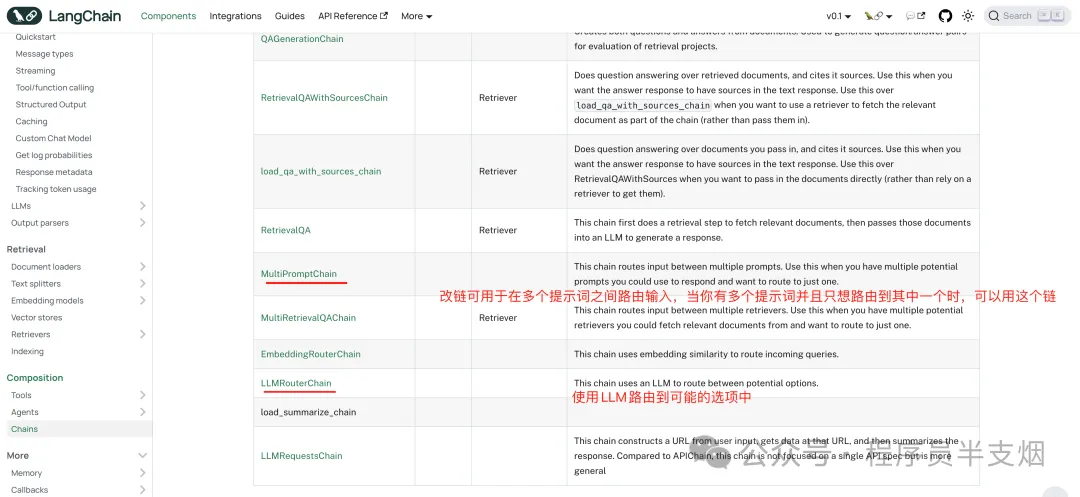Open the v0.1 version dropdown
This screenshot has width=1080, height=497.
[838, 16]
